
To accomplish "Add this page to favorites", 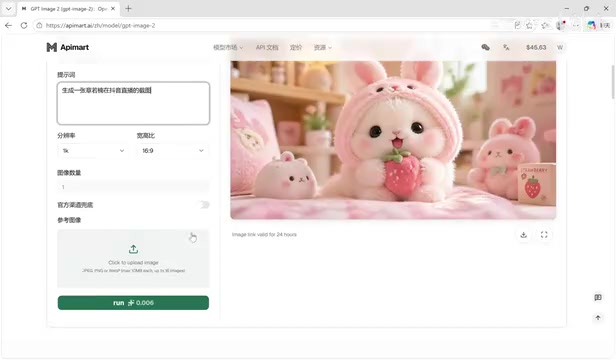I will [530, 25].
